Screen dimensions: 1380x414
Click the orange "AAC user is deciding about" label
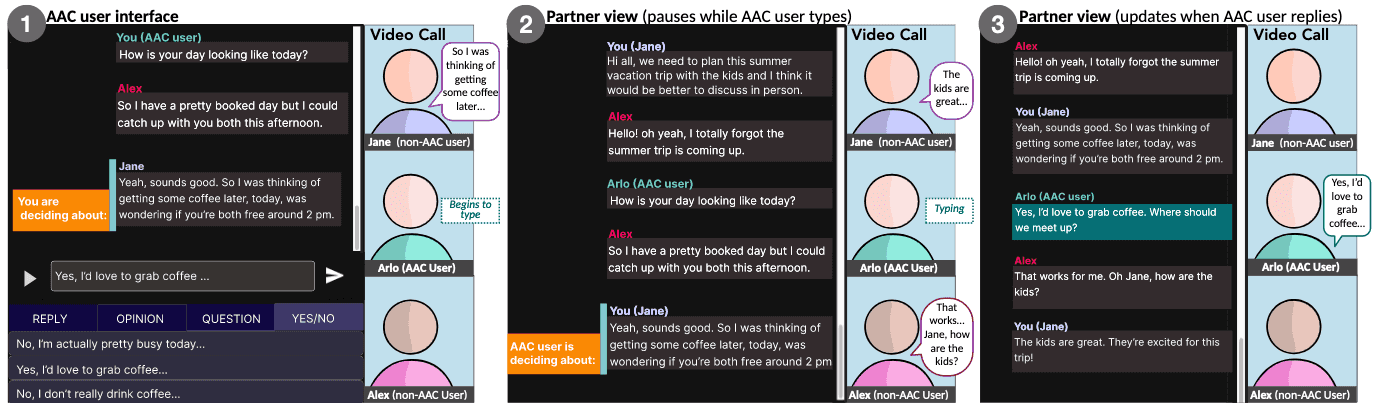[x=551, y=354]
